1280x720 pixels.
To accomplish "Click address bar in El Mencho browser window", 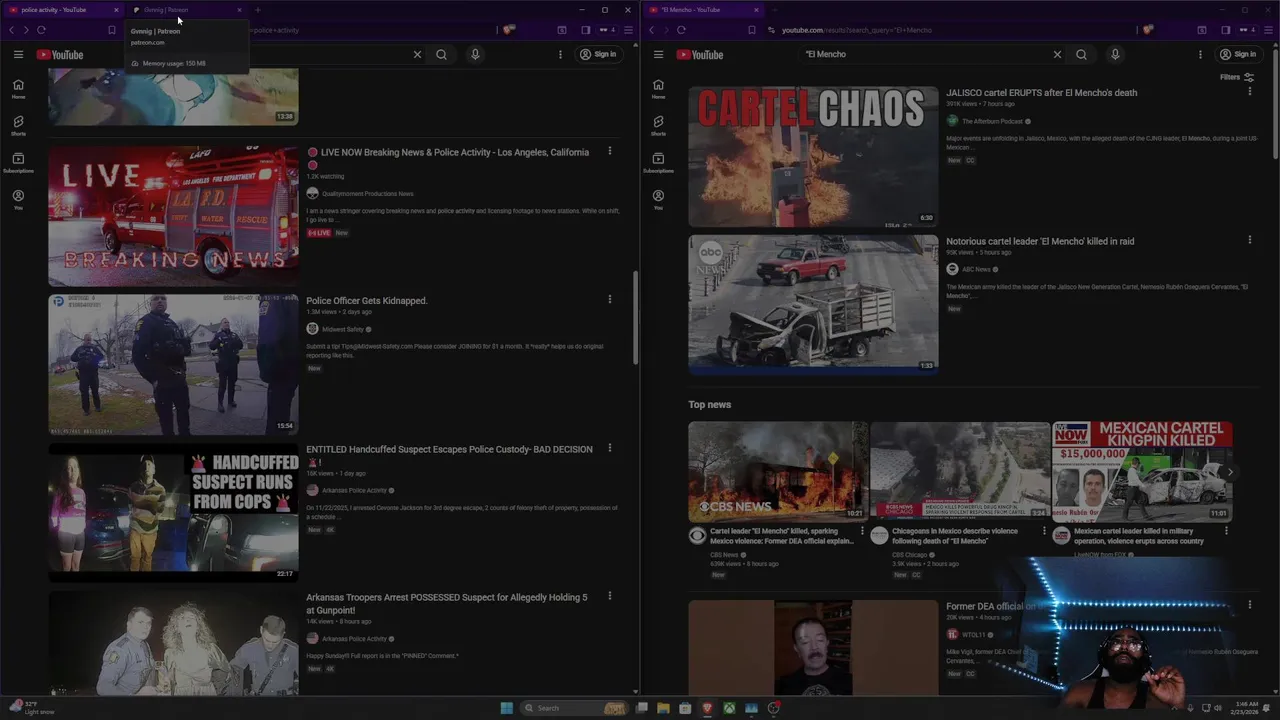I will coord(950,30).
